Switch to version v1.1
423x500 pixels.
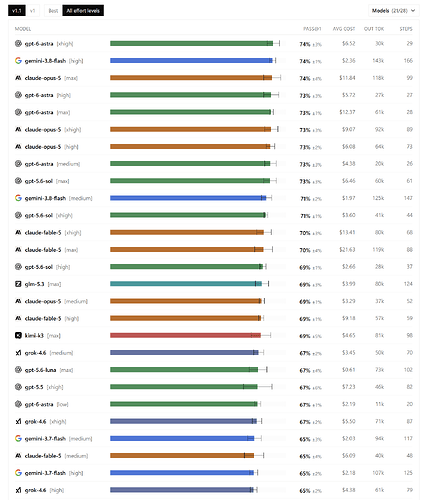tap(17, 11)
